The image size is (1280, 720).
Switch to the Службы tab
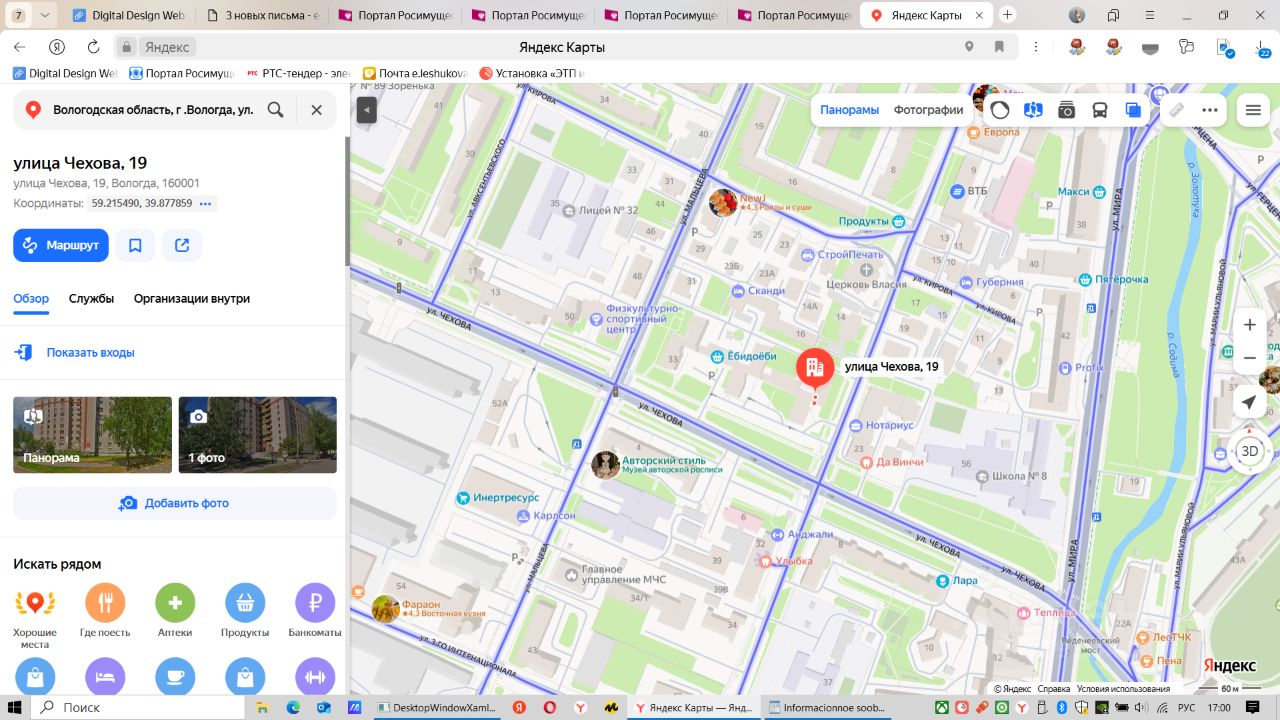point(91,298)
